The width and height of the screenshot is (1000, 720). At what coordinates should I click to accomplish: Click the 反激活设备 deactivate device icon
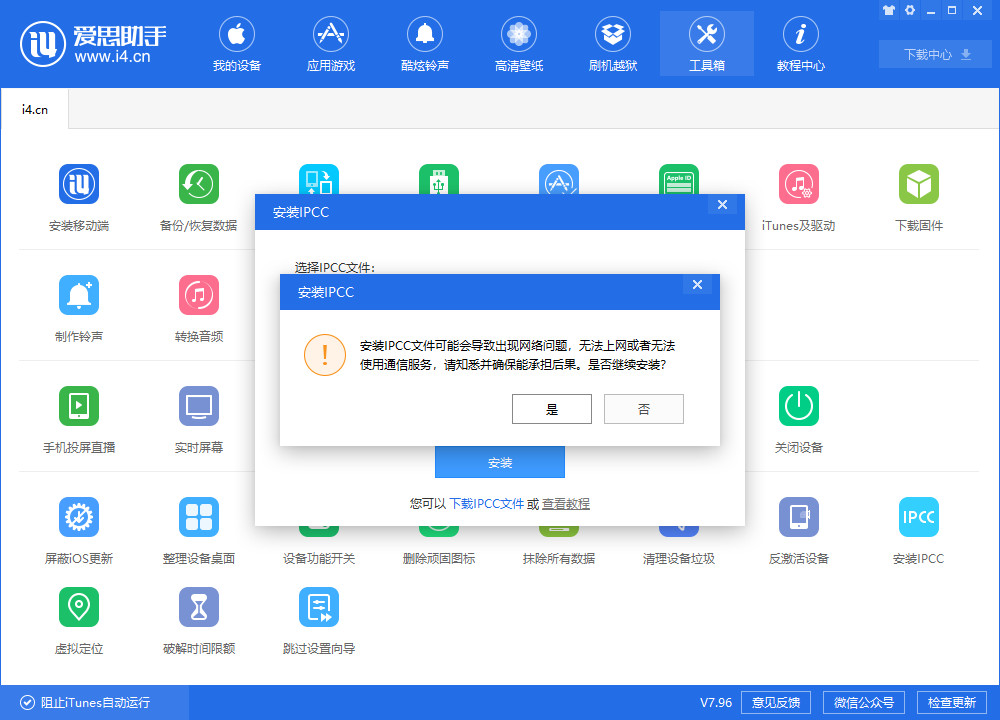click(x=798, y=517)
